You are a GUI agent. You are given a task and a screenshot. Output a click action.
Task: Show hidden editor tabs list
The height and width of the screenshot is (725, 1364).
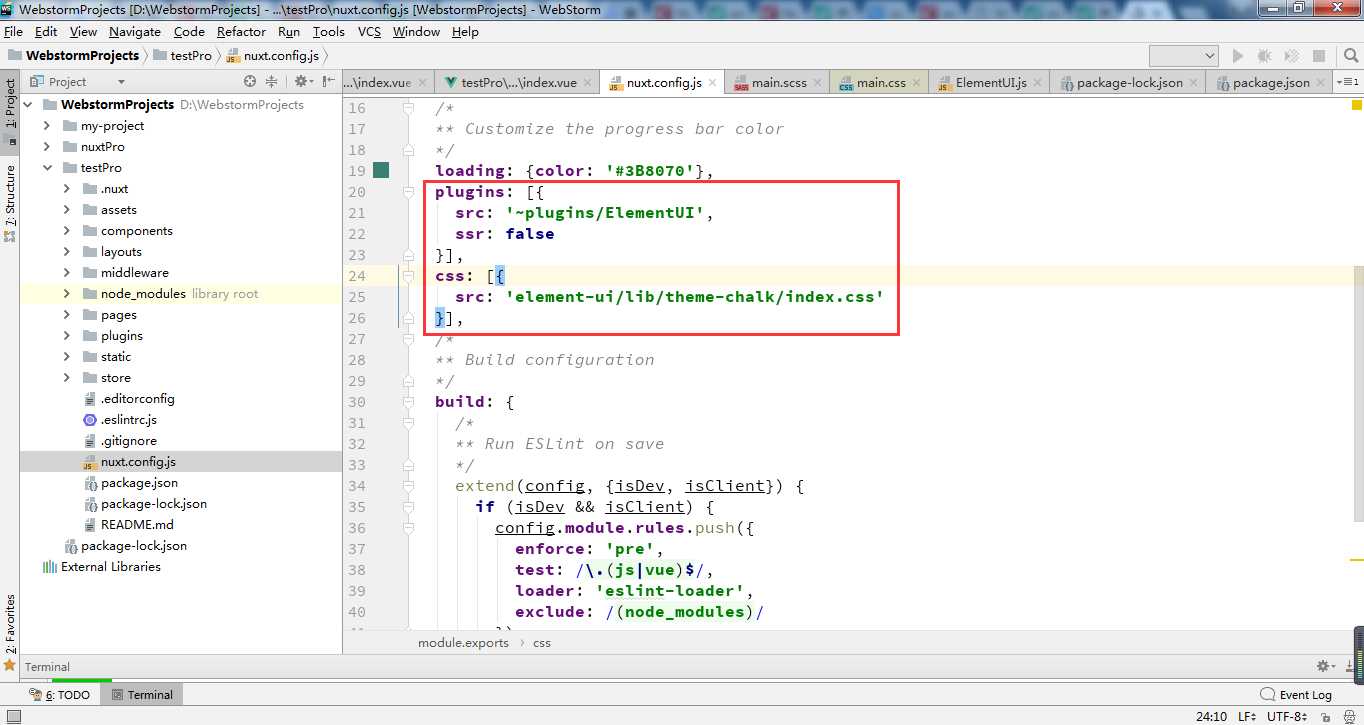click(x=1348, y=83)
